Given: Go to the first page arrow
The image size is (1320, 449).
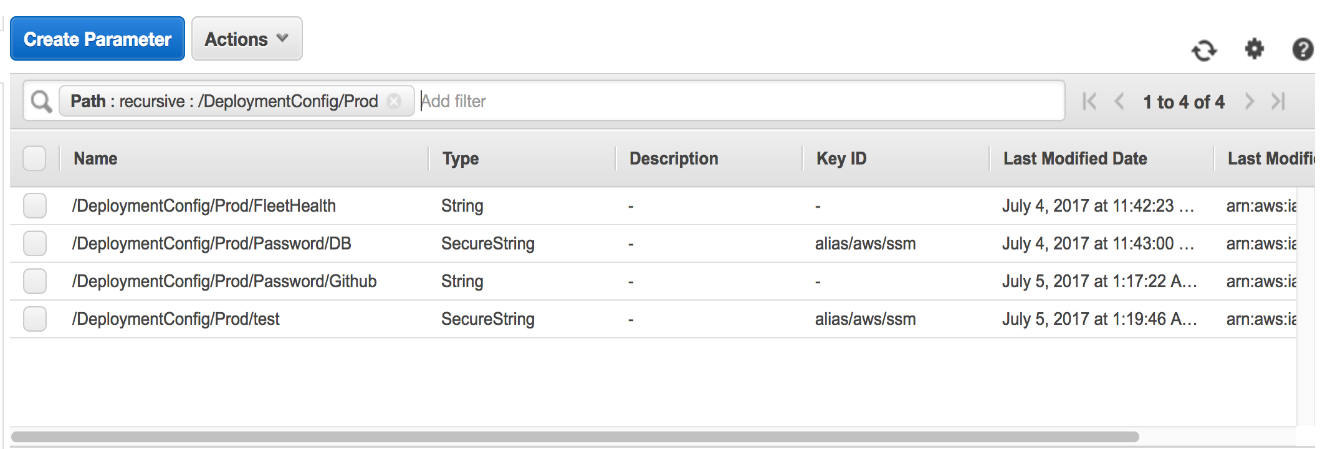Looking at the screenshot, I should point(1090,101).
